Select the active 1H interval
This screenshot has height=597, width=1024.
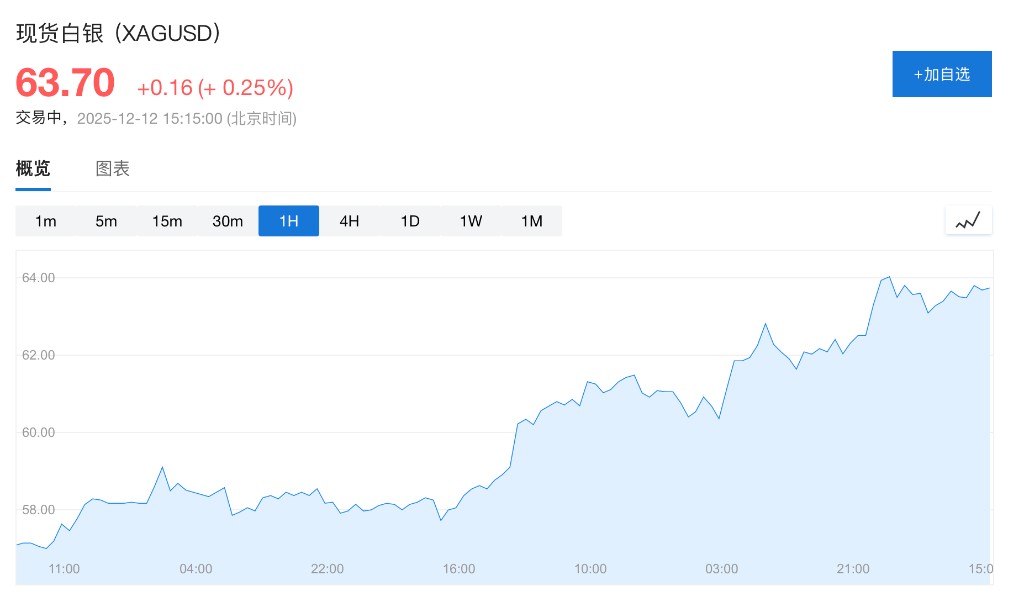(x=289, y=221)
